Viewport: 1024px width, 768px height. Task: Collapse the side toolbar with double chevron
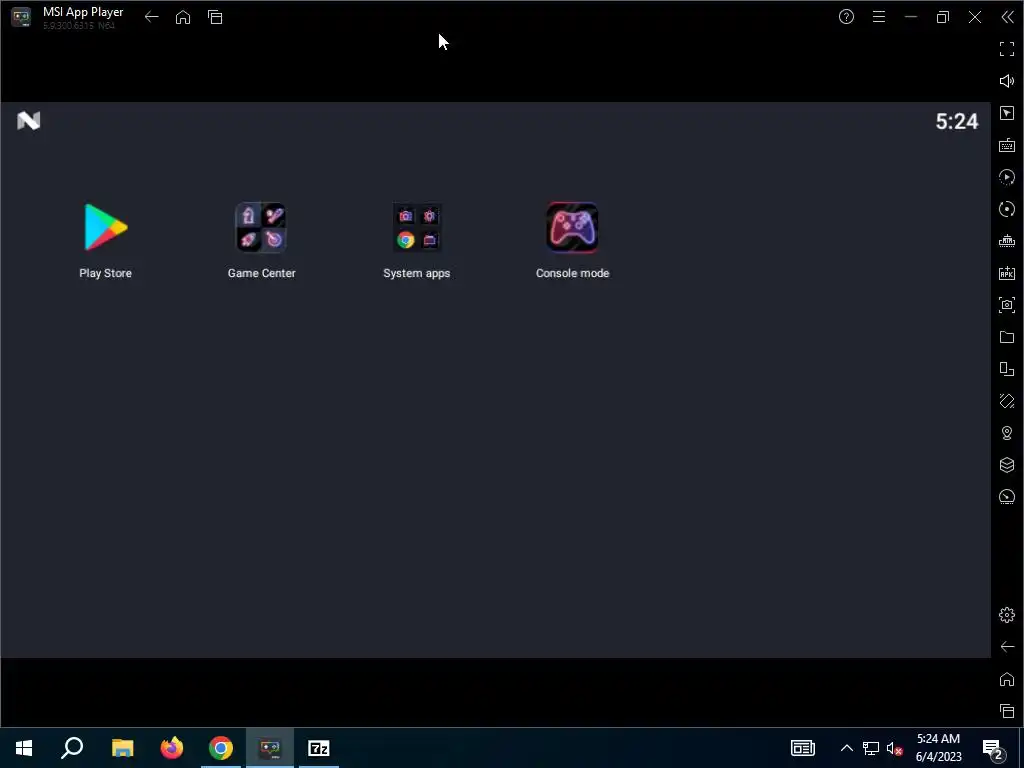click(x=1007, y=17)
